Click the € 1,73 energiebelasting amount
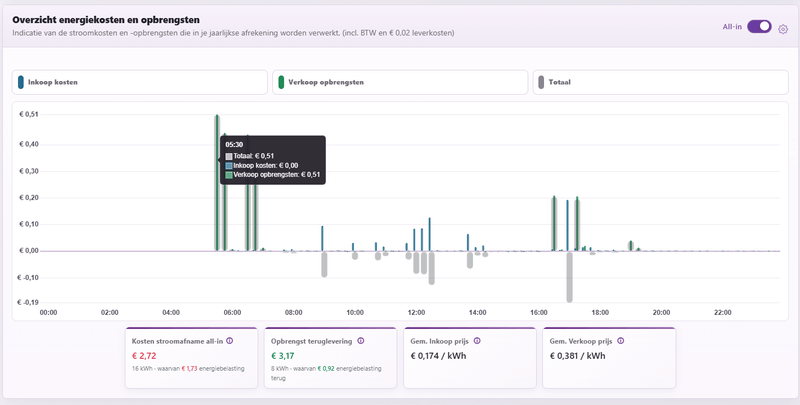This screenshot has width=800, height=405. point(190,368)
